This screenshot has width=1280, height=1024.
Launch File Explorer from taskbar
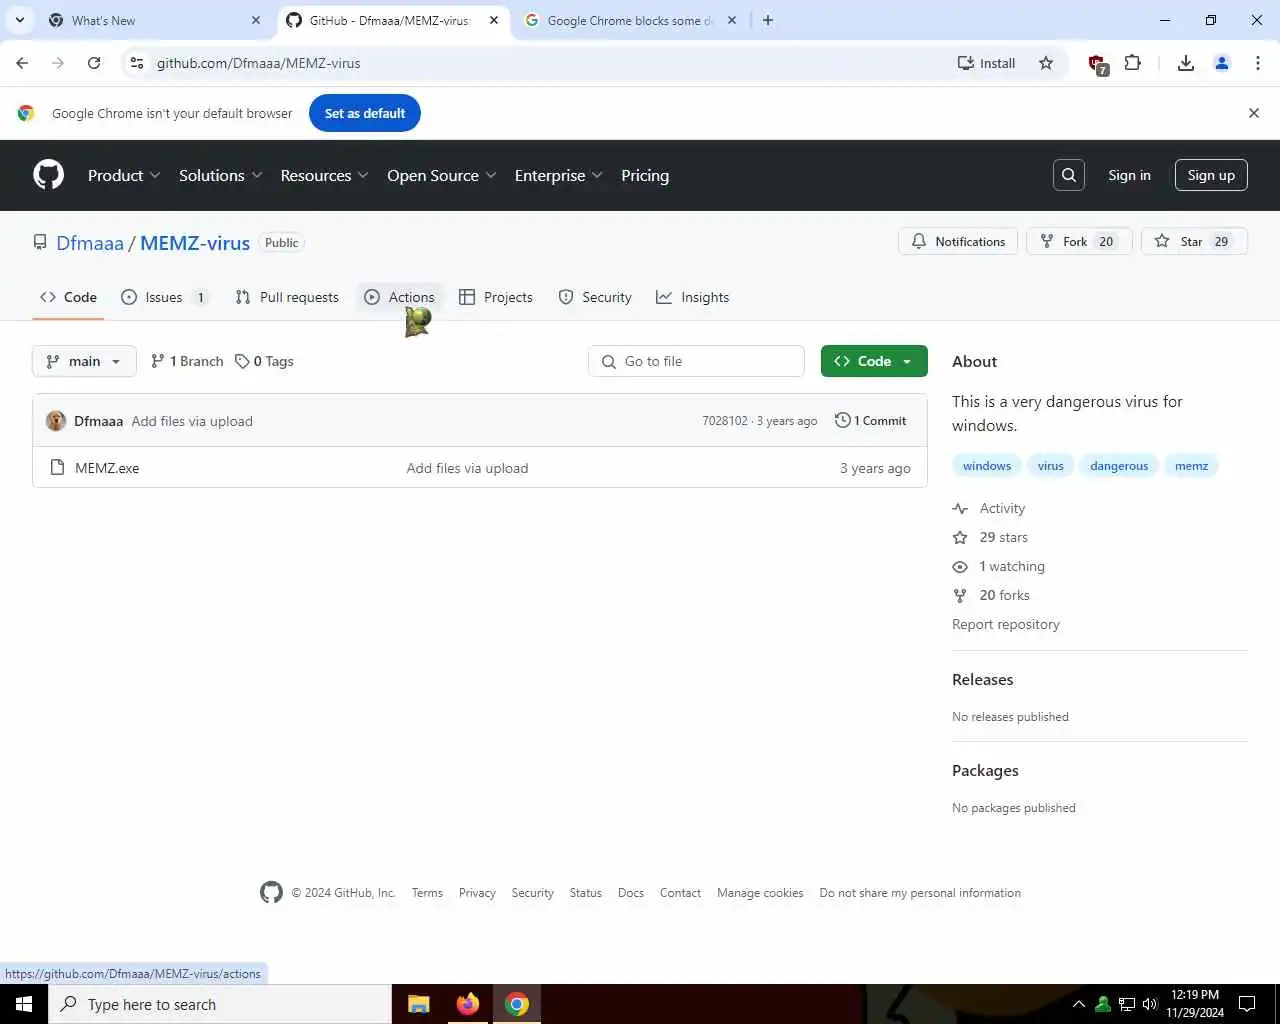tap(419, 1004)
